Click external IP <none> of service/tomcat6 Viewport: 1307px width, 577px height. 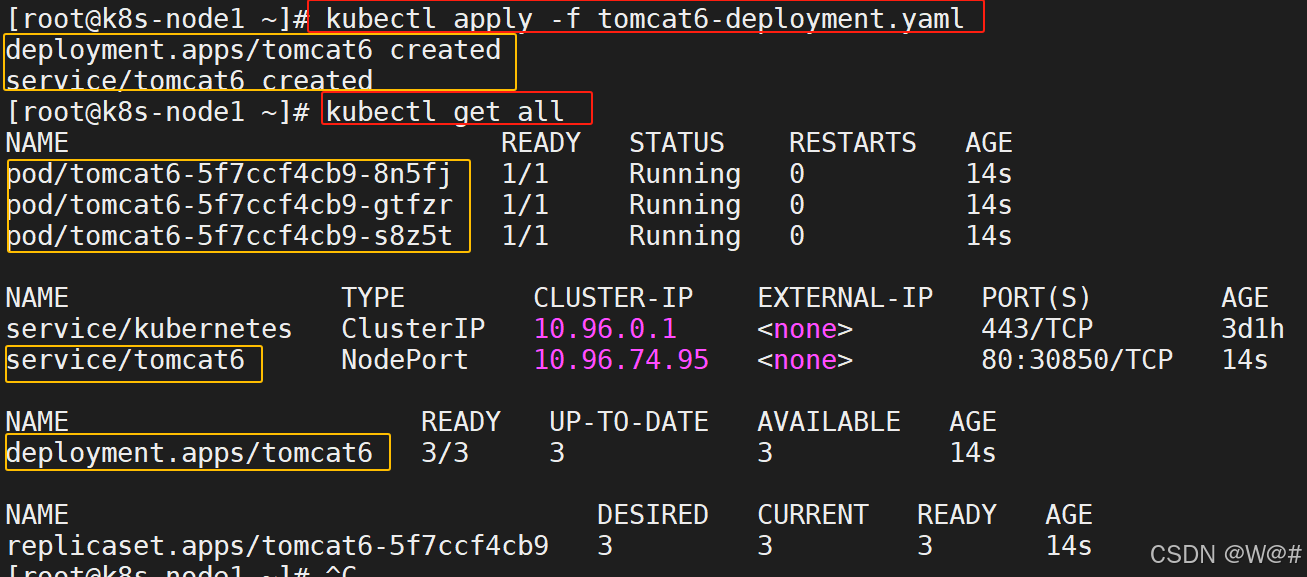(805, 360)
